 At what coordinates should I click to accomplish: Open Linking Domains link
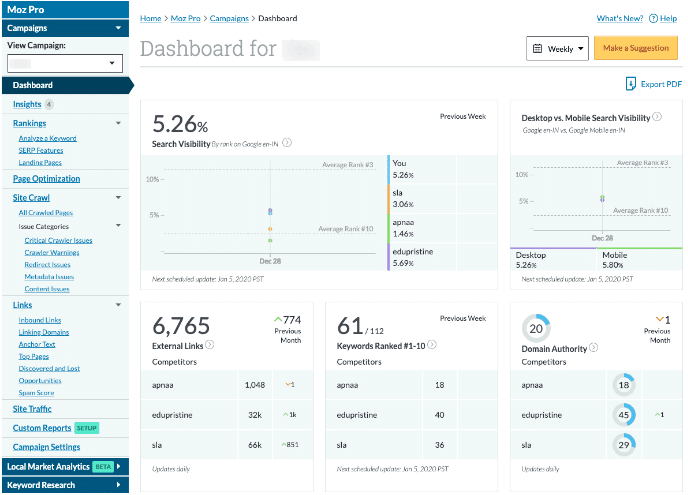point(43,332)
